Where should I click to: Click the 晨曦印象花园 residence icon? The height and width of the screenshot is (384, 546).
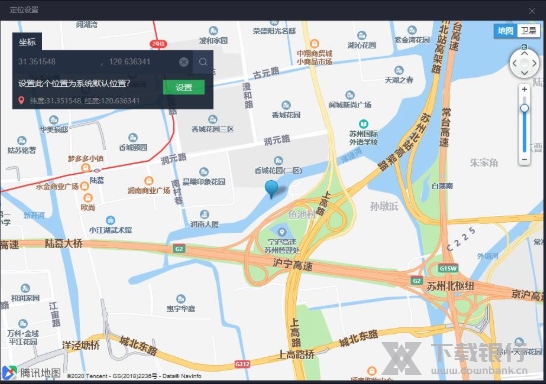click(204, 172)
